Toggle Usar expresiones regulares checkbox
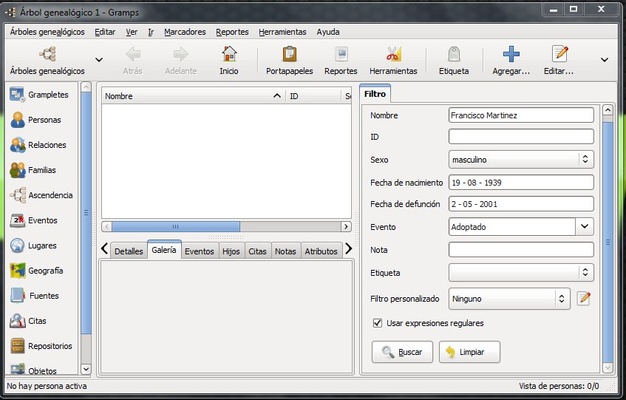Viewport: 626px width, 400px height. pos(377,323)
